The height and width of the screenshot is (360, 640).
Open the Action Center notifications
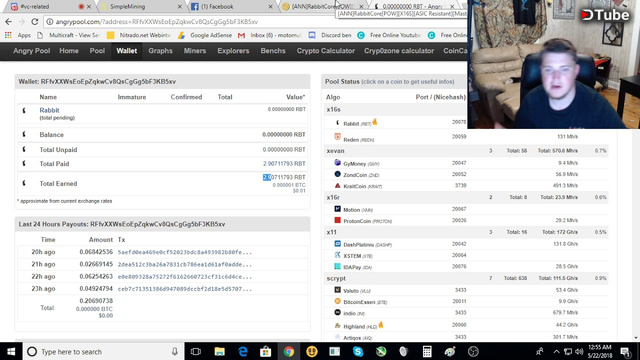point(625,351)
